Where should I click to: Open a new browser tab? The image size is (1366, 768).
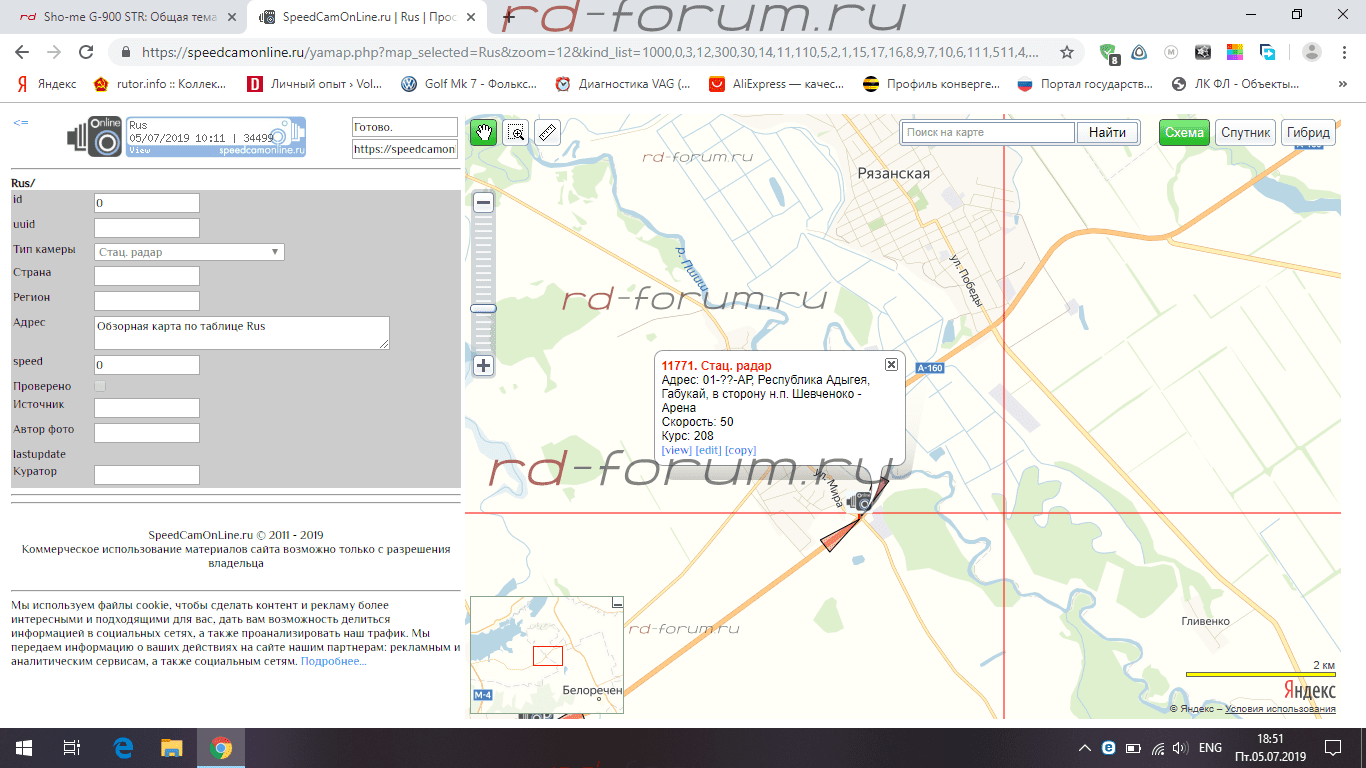508,16
